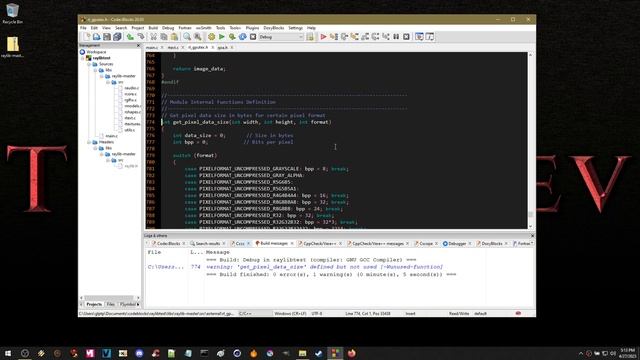Click the Save all files toolbar icon
Screen dimensions: 640x360
click(x=117, y=37)
